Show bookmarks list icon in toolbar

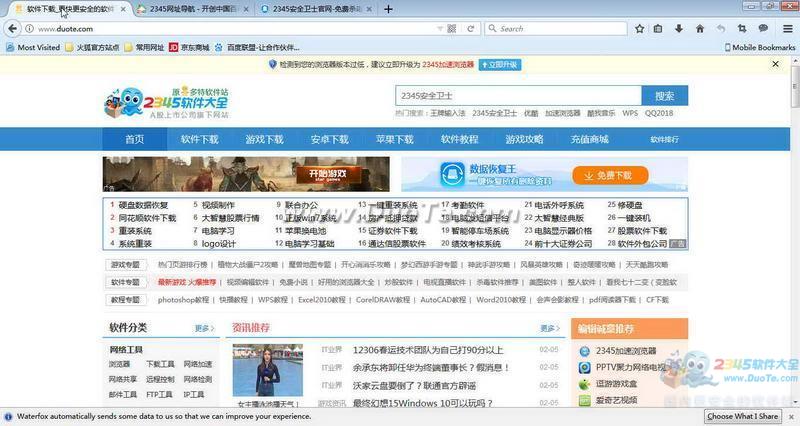(x=658, y=29)
